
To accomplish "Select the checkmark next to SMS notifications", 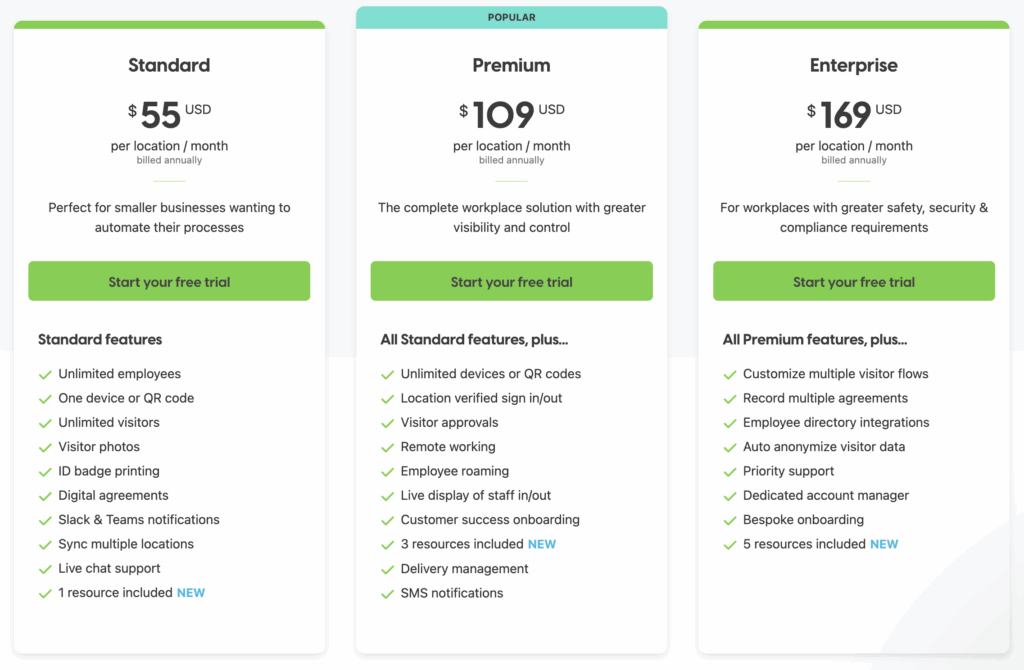I will point(388,593).
